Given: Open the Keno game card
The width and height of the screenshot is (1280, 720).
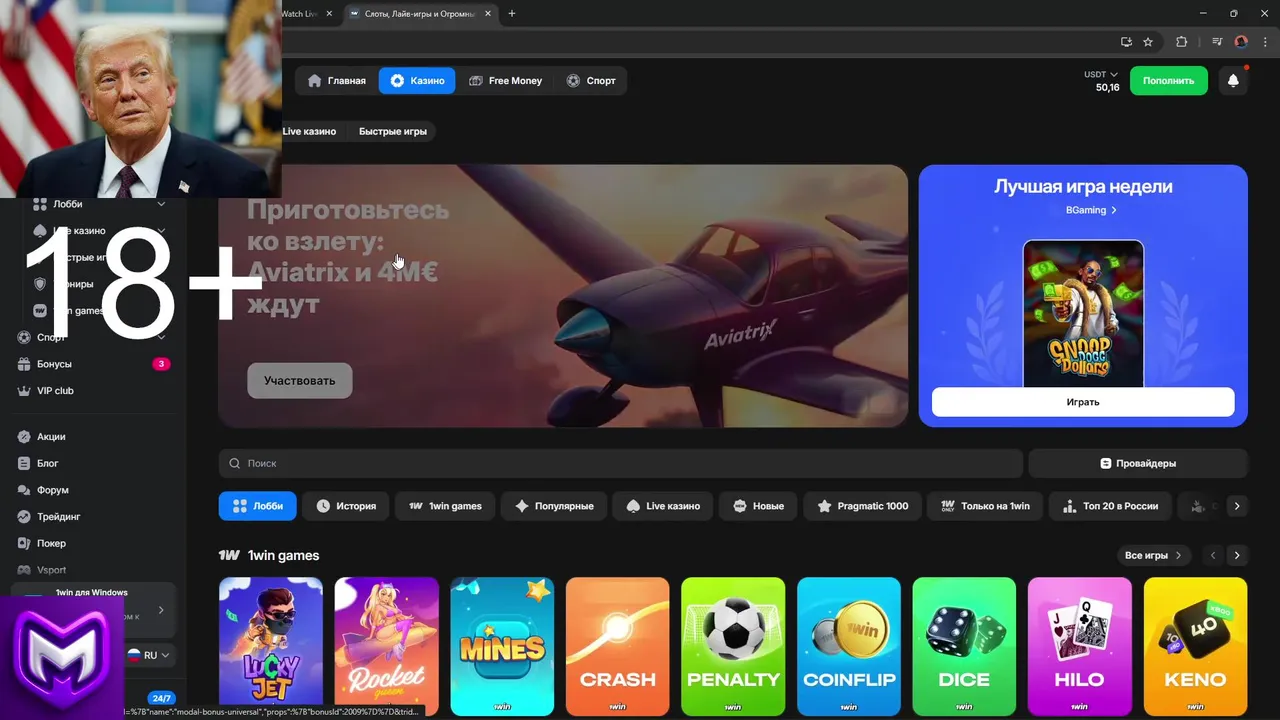Looking at the screenshot, I should click(x=1196, y=645).
